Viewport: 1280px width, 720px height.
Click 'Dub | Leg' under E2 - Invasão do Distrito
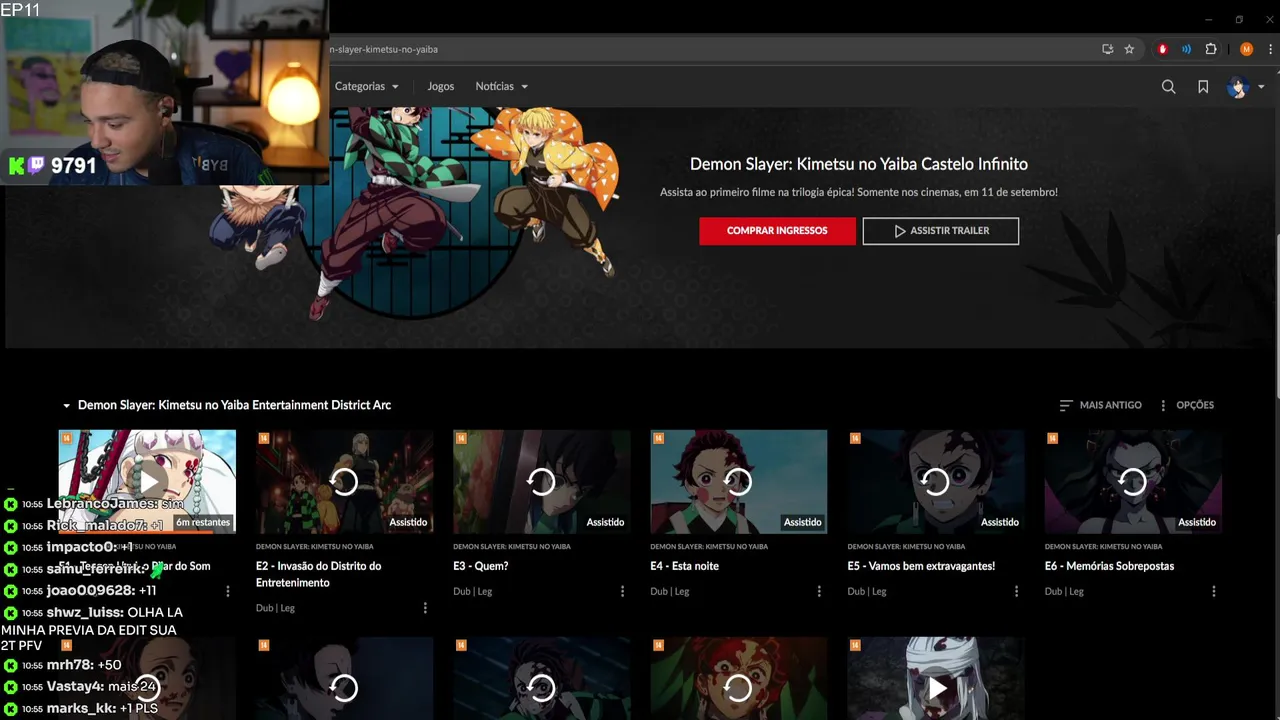coord(275,608)
